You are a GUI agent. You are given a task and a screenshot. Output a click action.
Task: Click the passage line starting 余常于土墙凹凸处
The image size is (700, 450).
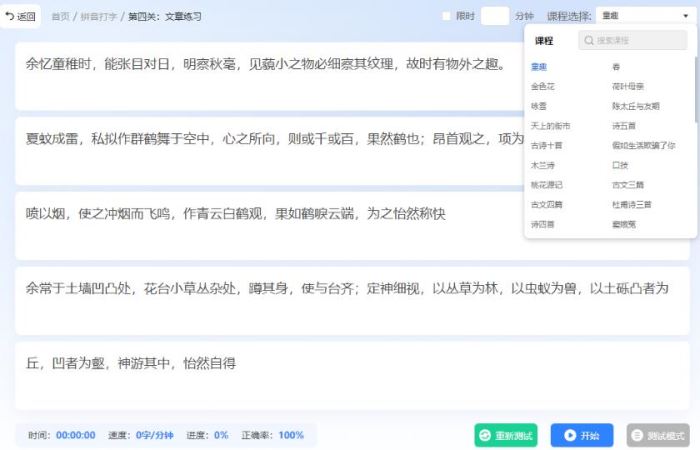click(347, 288)
